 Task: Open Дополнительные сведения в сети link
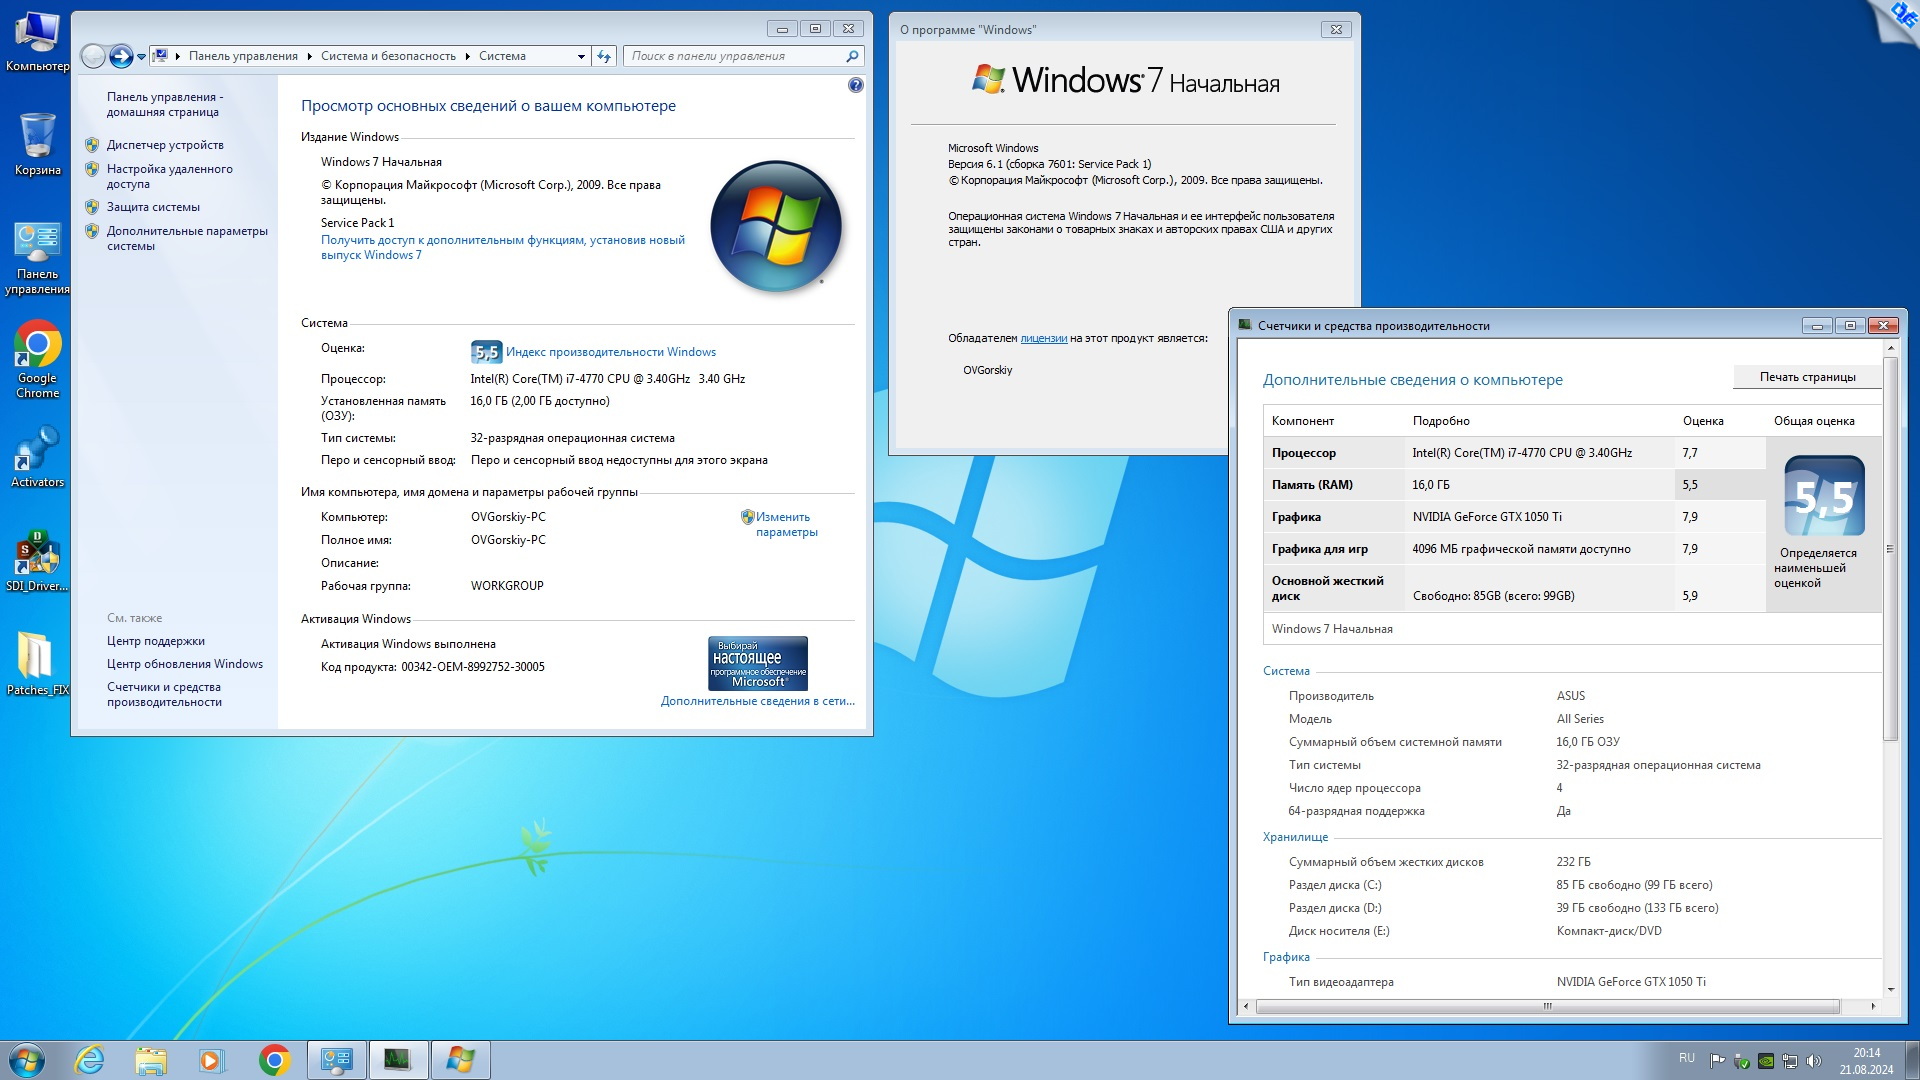point(757,701)
